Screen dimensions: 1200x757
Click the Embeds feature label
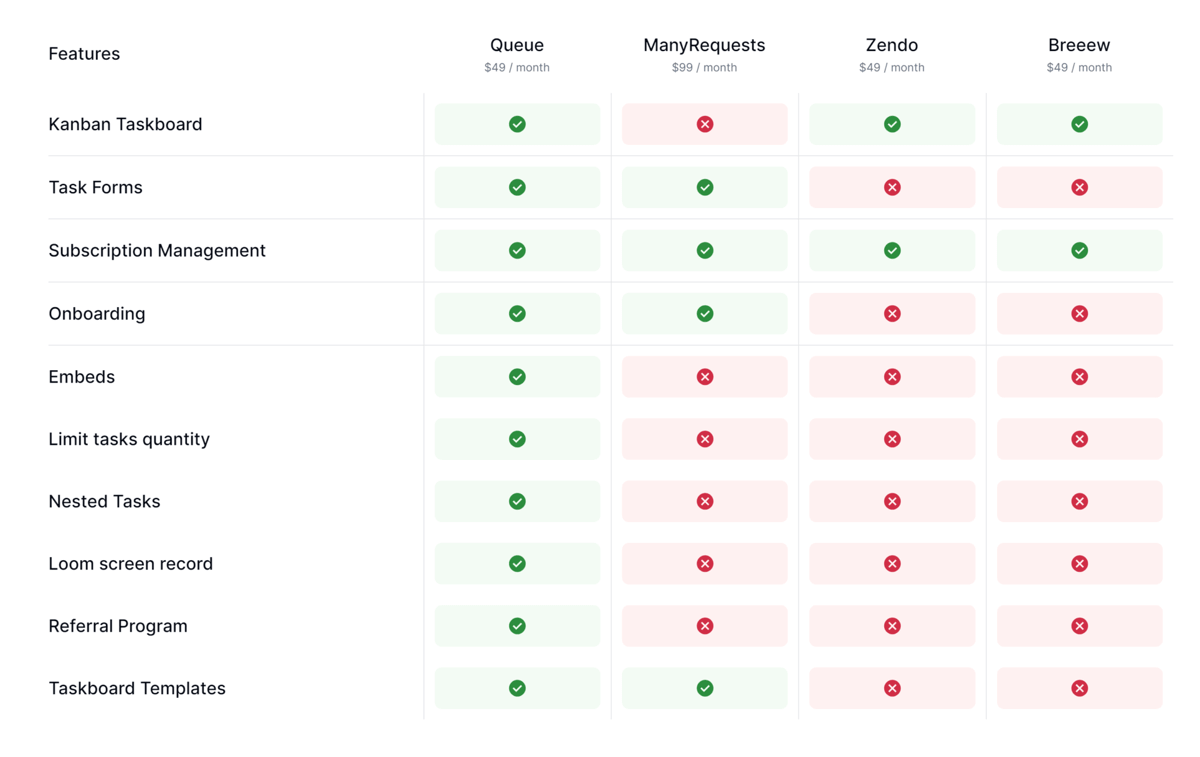click(x=82, y=376)
